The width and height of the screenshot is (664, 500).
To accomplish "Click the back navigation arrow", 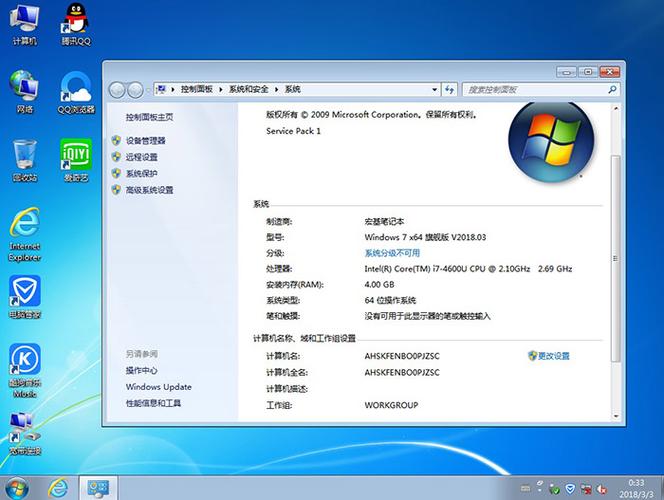I will point(117,90).
